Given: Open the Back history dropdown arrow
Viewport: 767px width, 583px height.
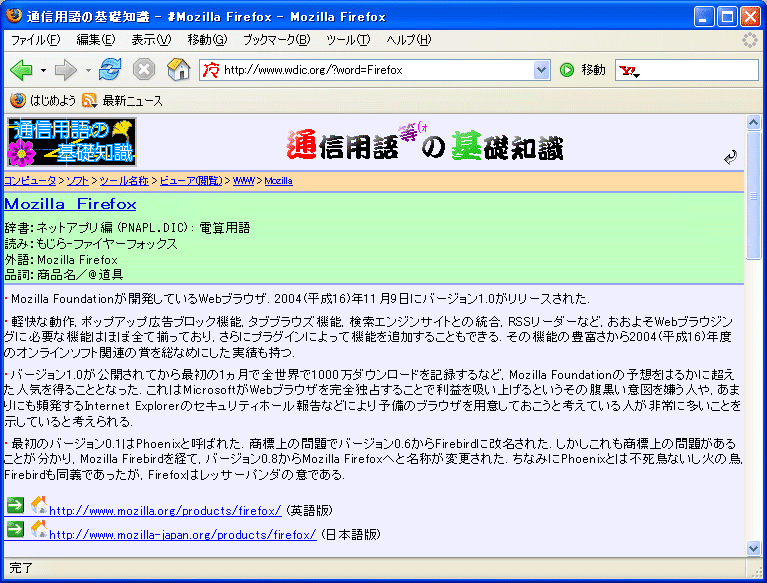Looking at the screenshot, I should click(43, 70).
